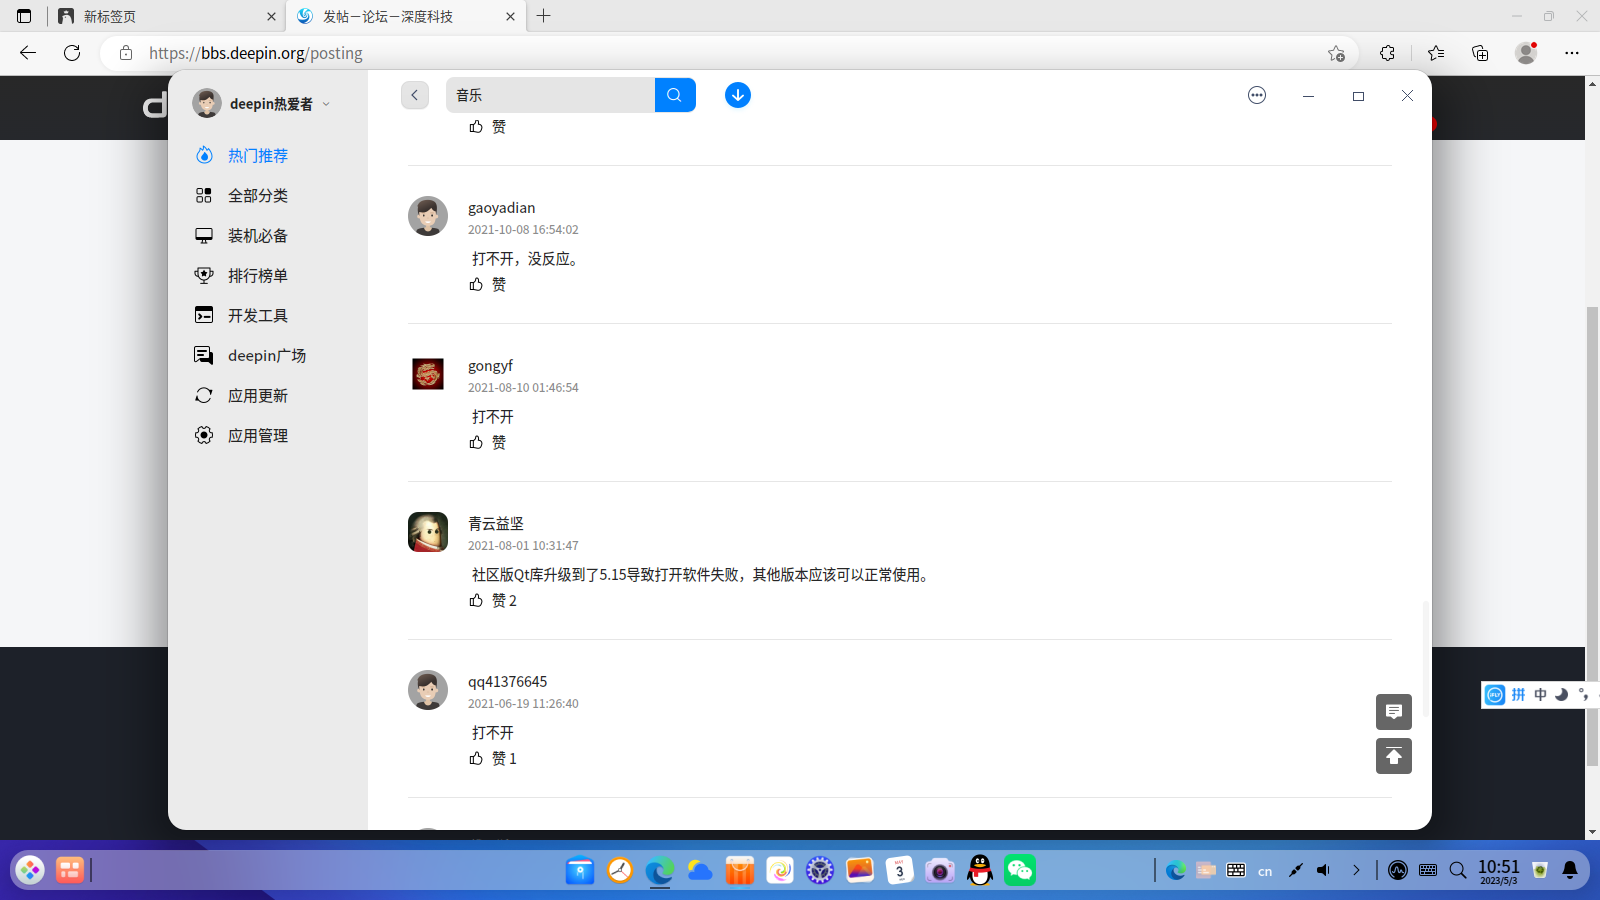The height and width of the screenshot is (900, 1600).
Task: Start the search with the magnifier button
Action: coord(675,94)
